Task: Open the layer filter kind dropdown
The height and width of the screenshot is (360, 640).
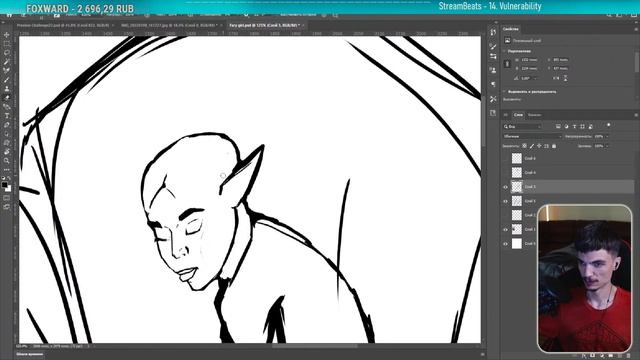Action: 522,127
